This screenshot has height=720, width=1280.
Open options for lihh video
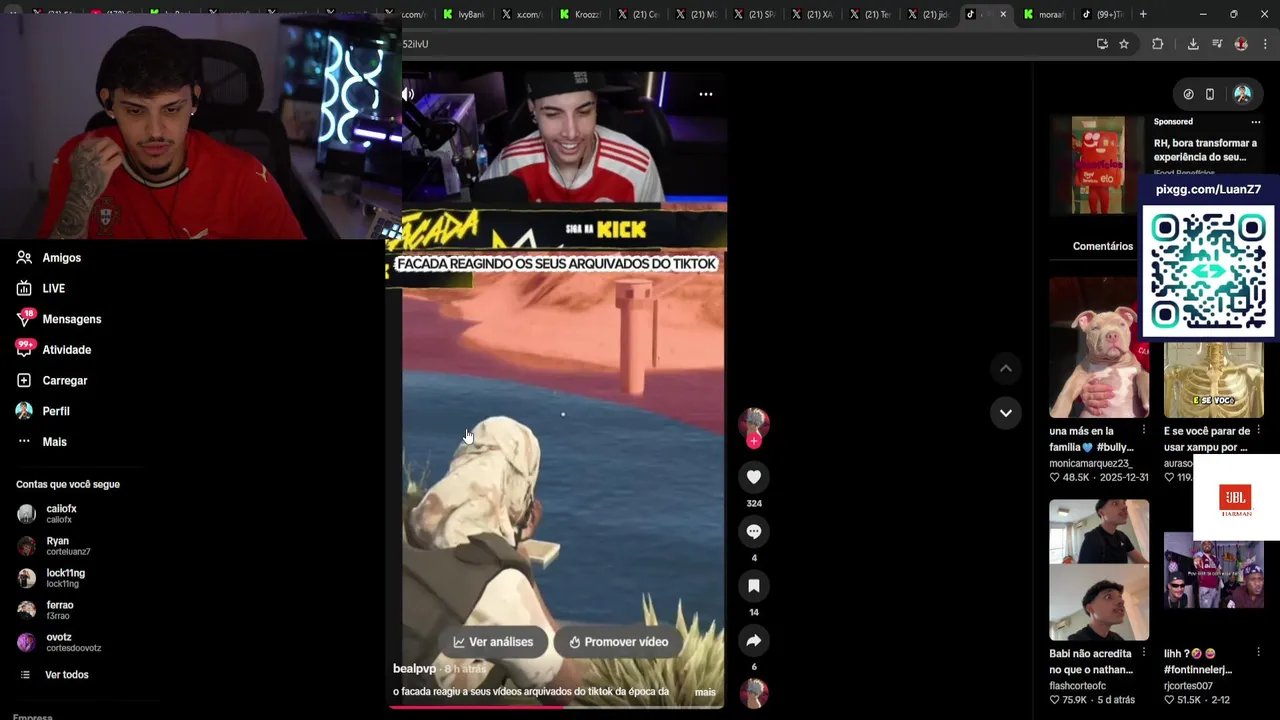(1259, 654)
